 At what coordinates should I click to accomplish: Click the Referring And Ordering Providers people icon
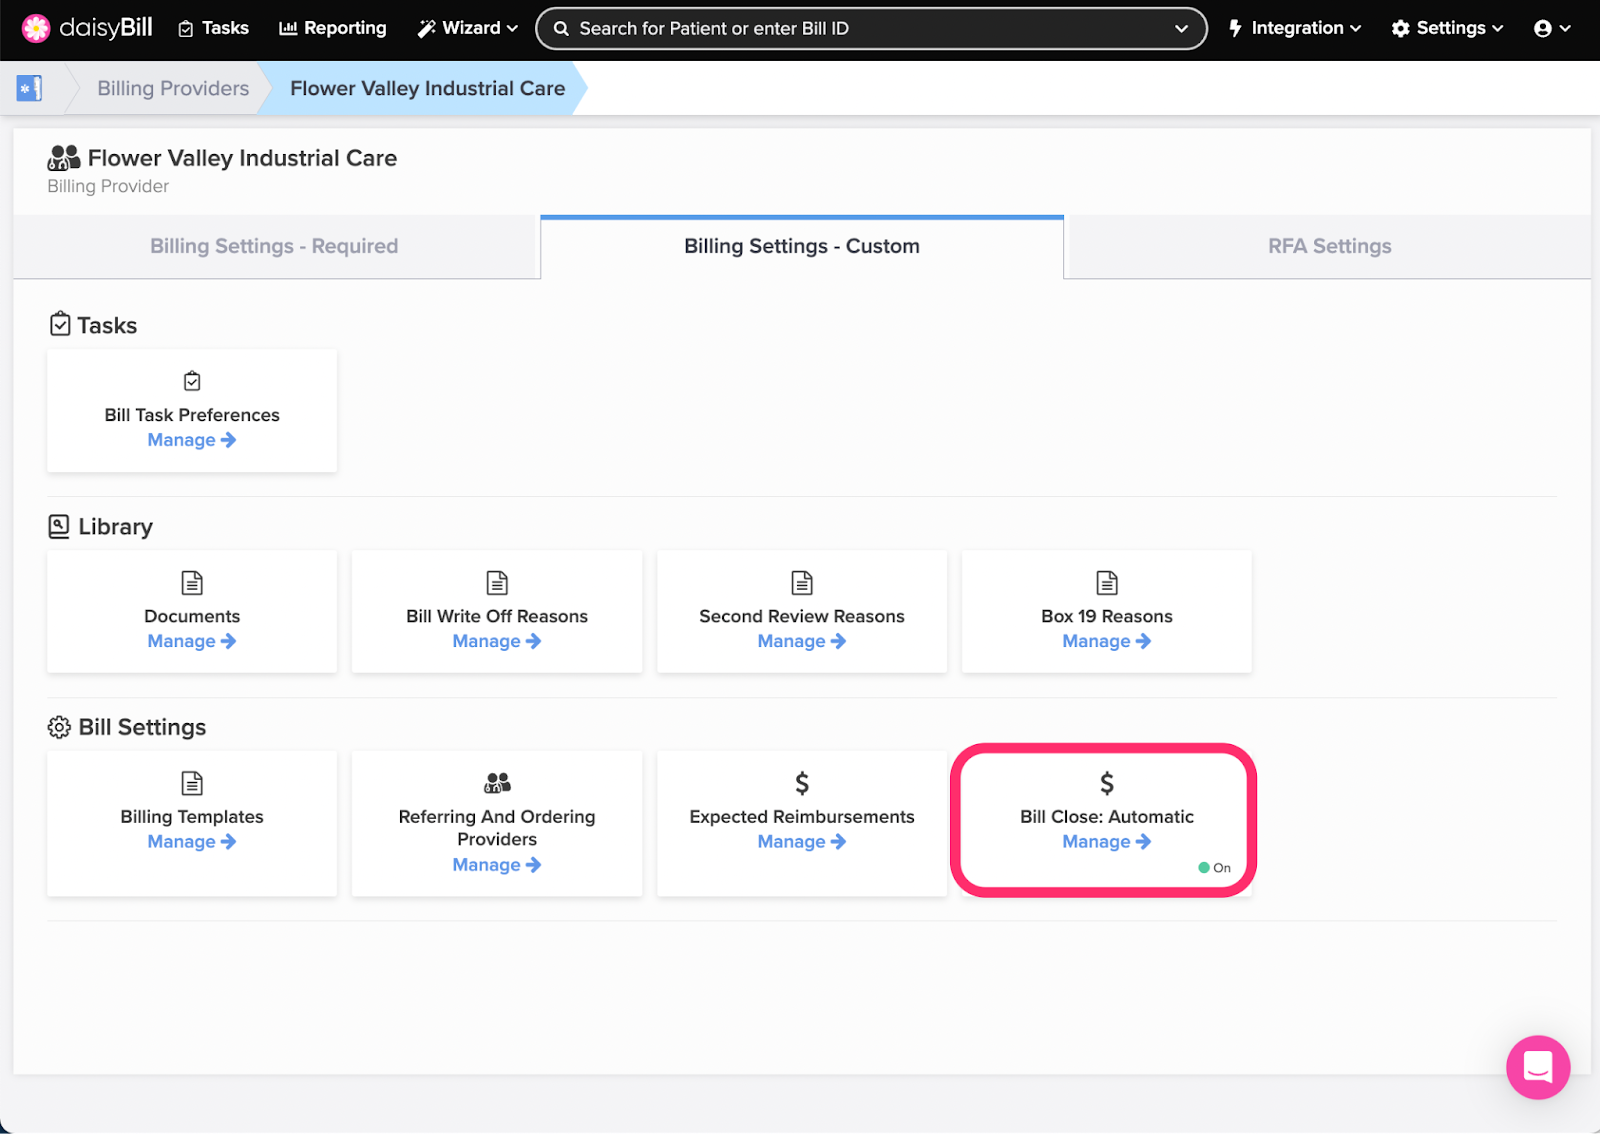496,783
